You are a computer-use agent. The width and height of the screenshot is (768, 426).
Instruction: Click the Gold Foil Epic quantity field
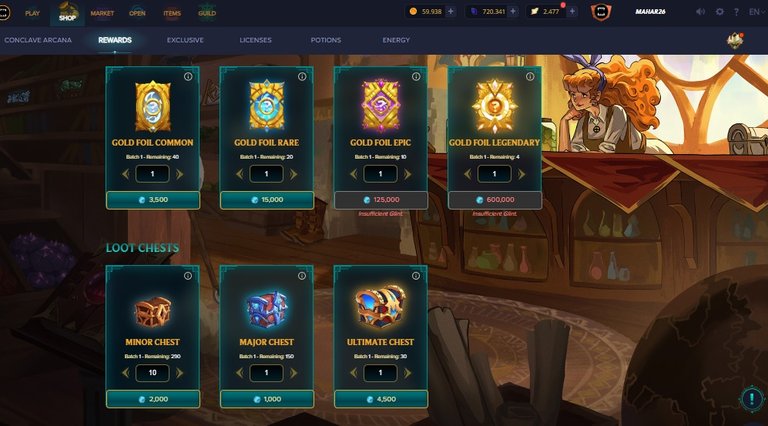[x=381, y=174]
